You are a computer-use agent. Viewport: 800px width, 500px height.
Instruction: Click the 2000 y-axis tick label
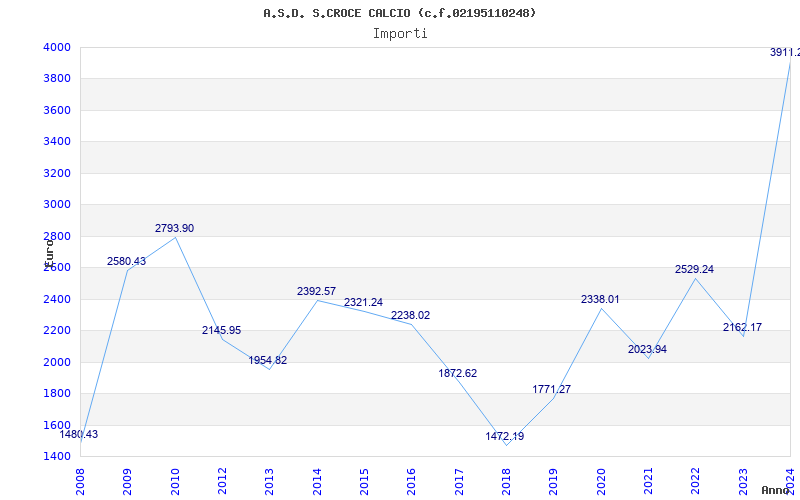point(57,362)
